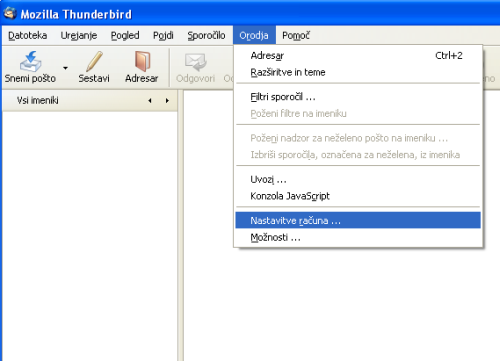The width and height of the screenshot is (500, 361).
Task: Open the Pogled menu
Action: pos(125,35)
